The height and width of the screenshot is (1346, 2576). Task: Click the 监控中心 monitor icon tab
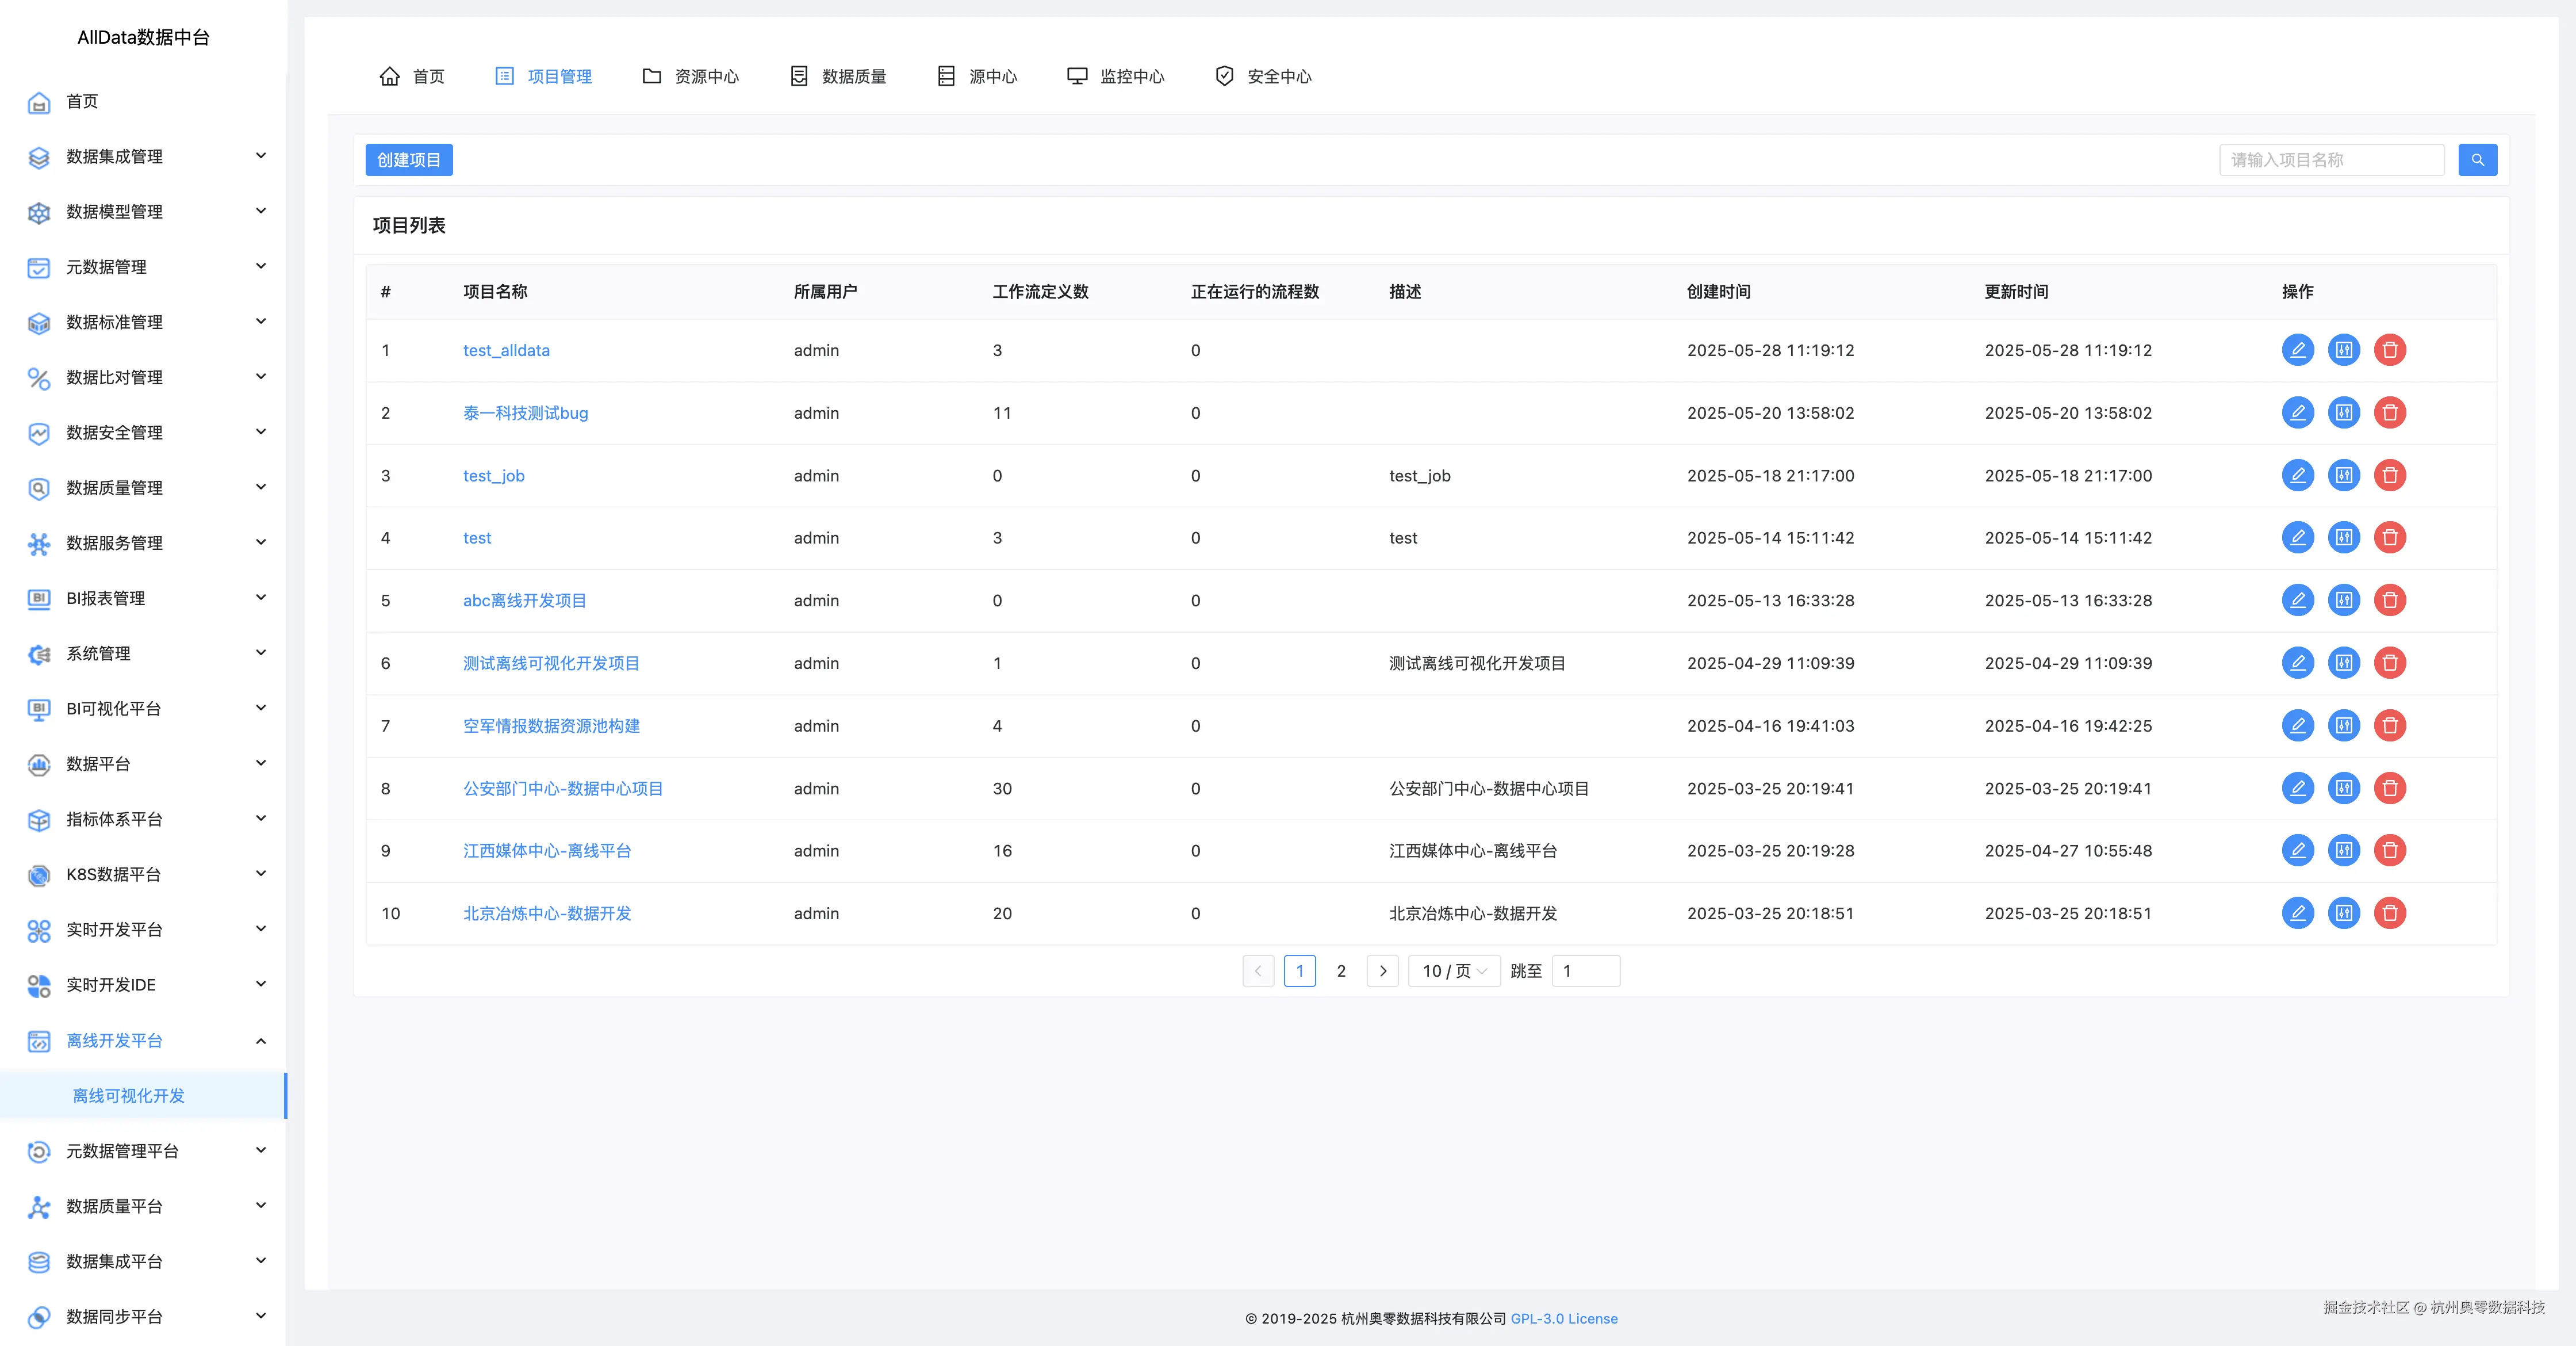pyautogui.click(x=1076, y=76)
